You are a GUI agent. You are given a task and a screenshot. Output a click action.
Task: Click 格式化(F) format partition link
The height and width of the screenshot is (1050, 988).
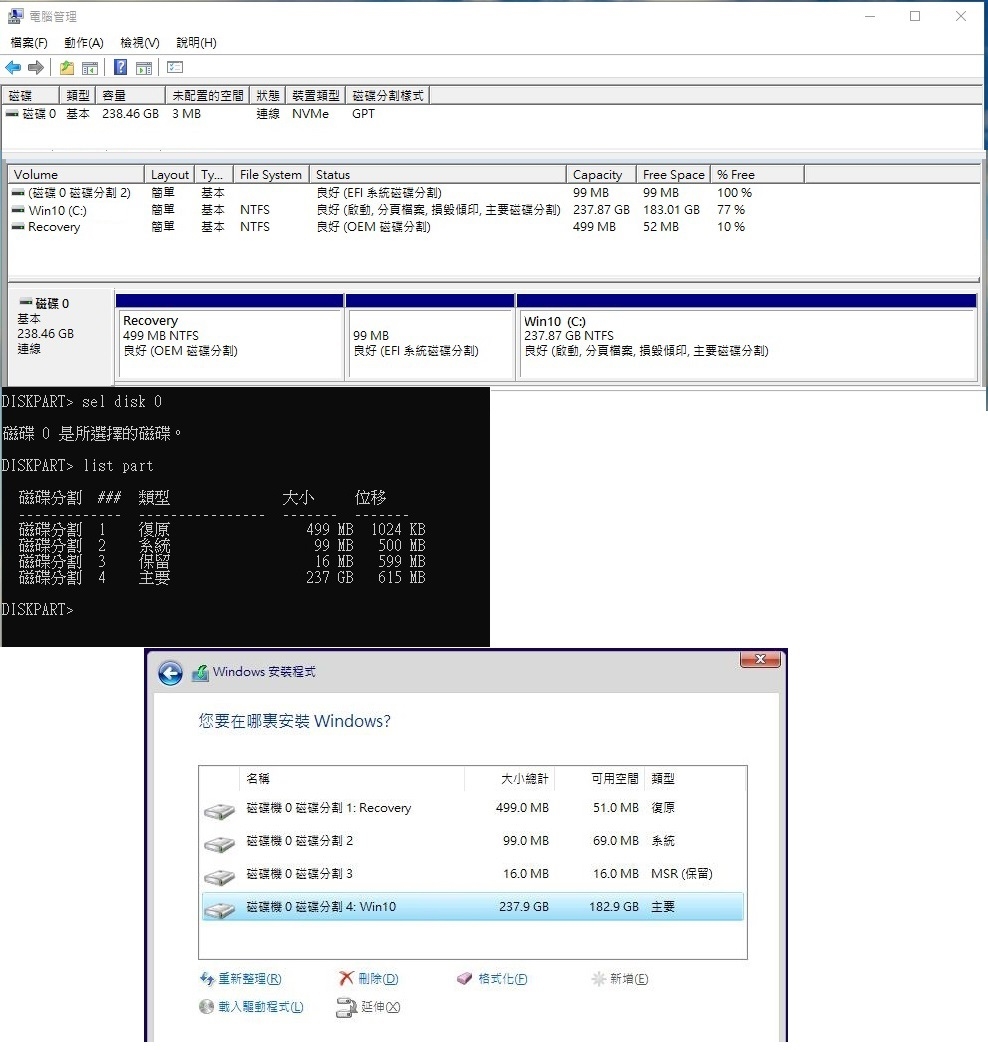pos(492,979)
